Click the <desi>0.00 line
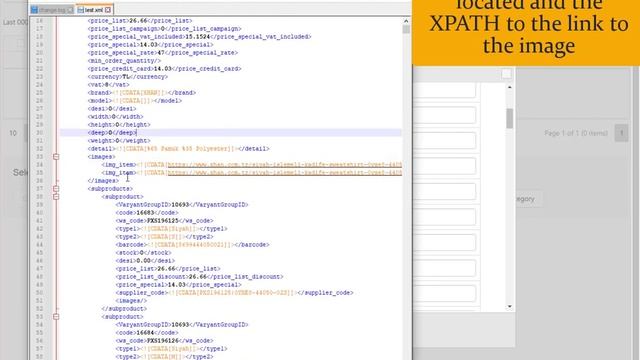The width and height of the screenshot is (640, 360). pos(145,261)
